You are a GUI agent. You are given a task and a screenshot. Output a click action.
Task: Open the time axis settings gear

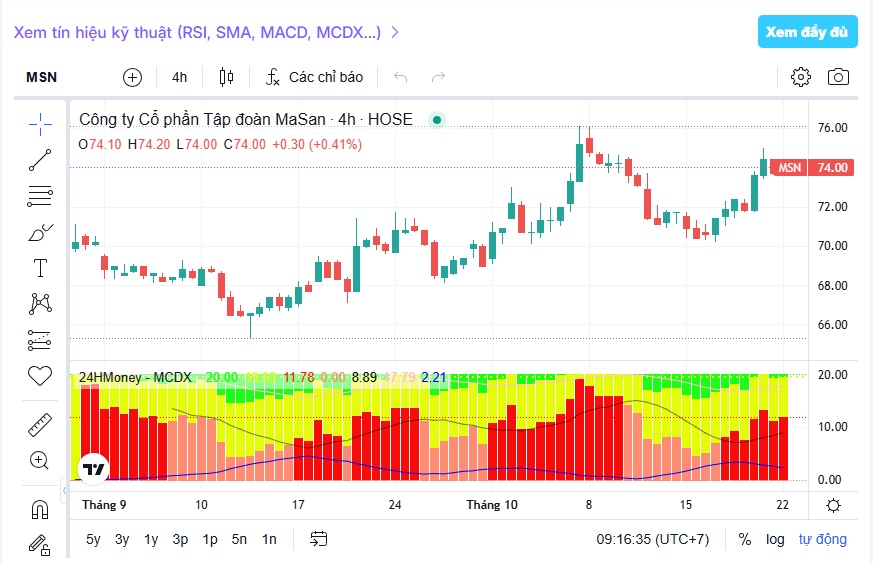[833, 505]
